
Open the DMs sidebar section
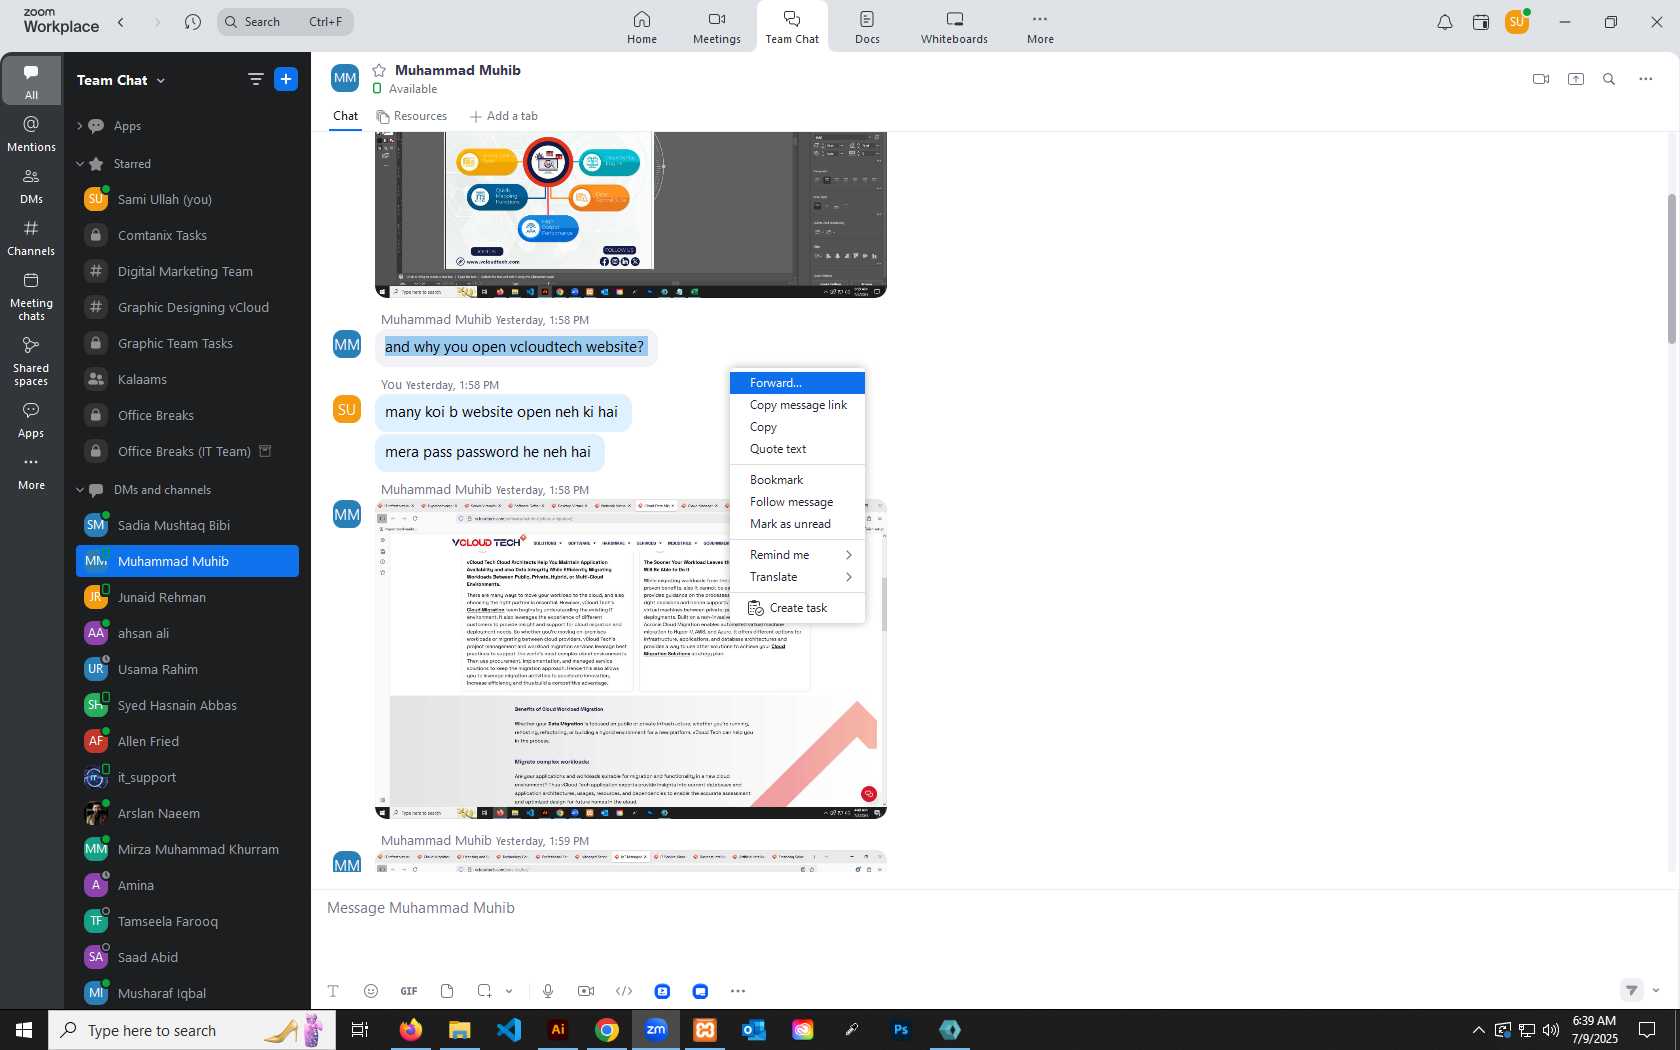tap(31, 186)
